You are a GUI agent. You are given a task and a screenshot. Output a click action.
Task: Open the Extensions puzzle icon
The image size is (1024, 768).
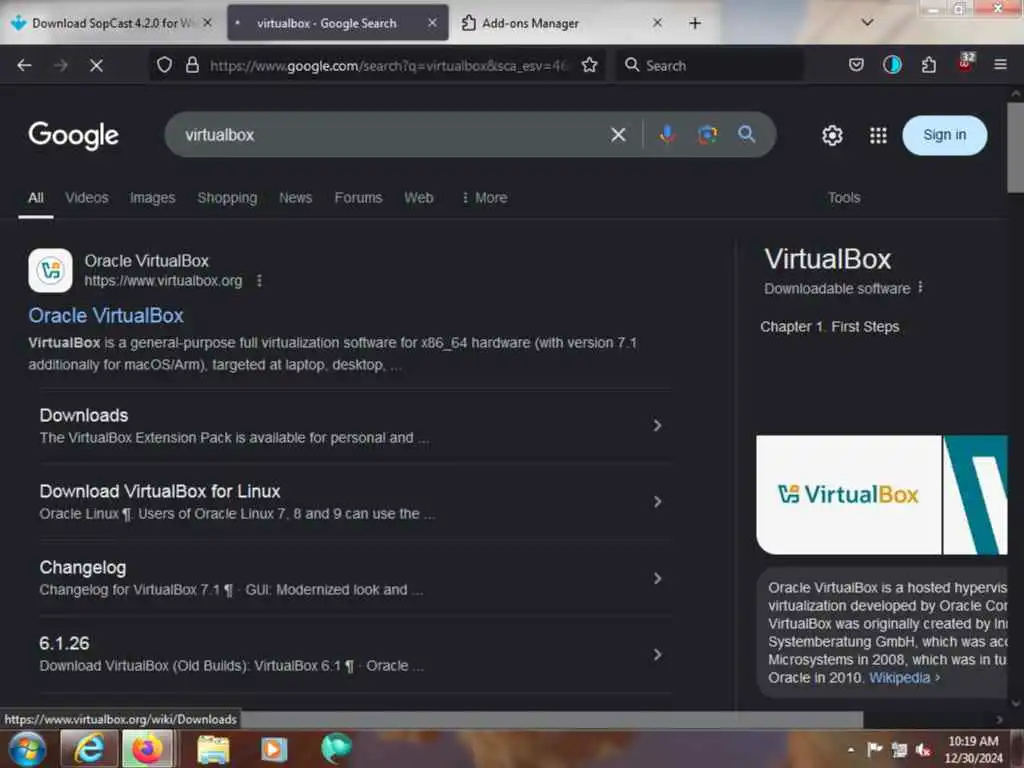pyautogui.click(x=929, y=65)
